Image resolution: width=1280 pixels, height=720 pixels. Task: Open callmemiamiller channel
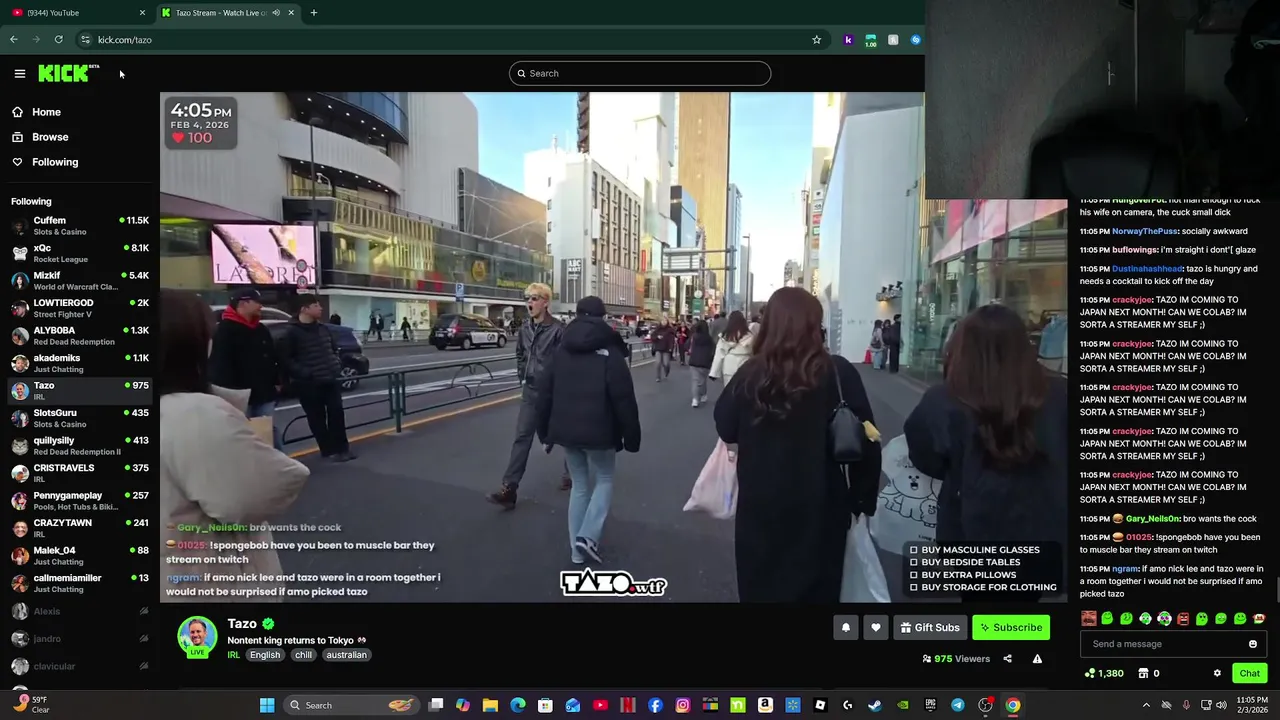80,583
